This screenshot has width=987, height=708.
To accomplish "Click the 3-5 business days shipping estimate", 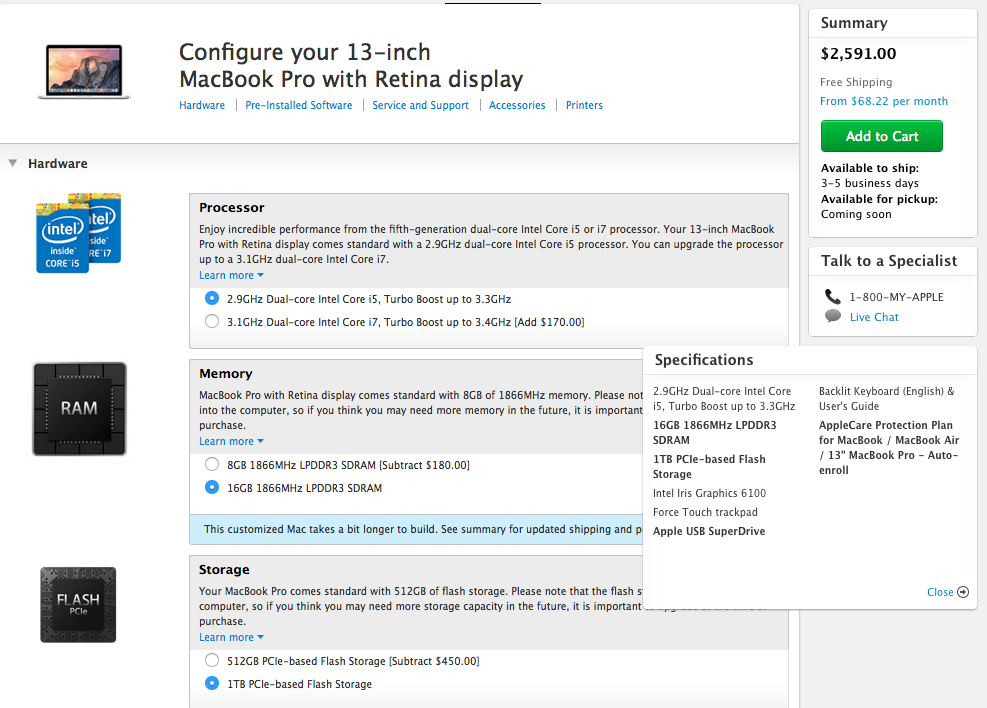I will click(x=869, y=183).
